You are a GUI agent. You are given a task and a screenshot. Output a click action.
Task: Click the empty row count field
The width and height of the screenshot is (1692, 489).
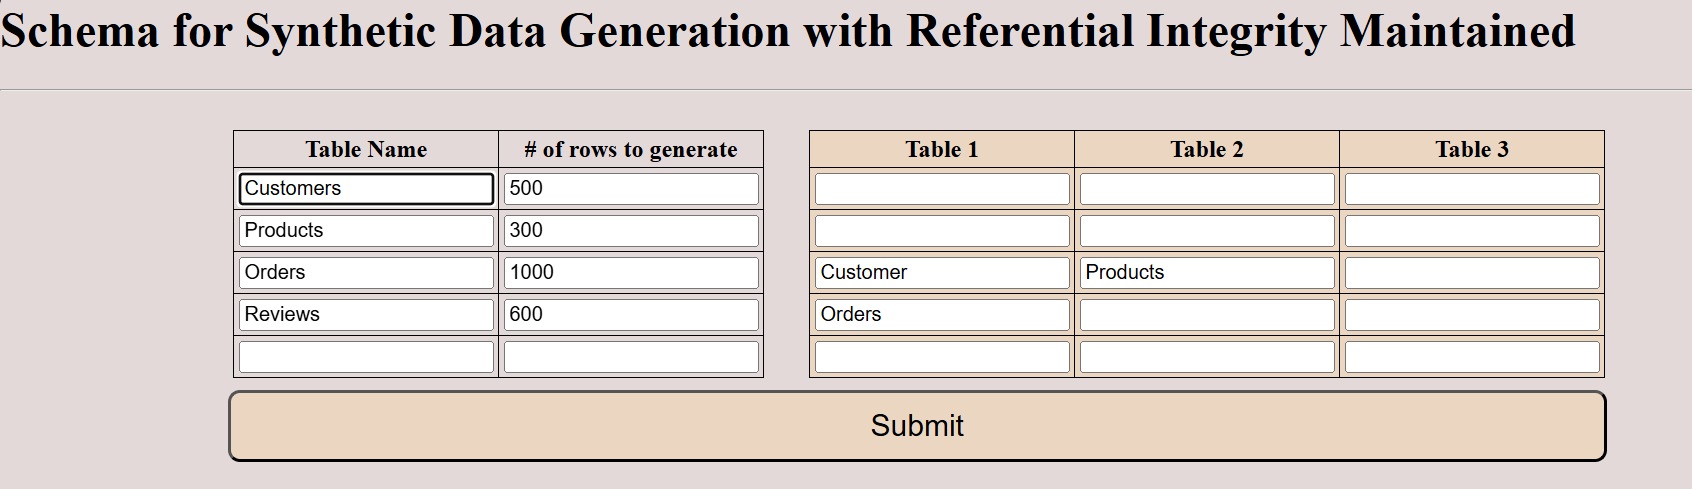click(631, 357)
